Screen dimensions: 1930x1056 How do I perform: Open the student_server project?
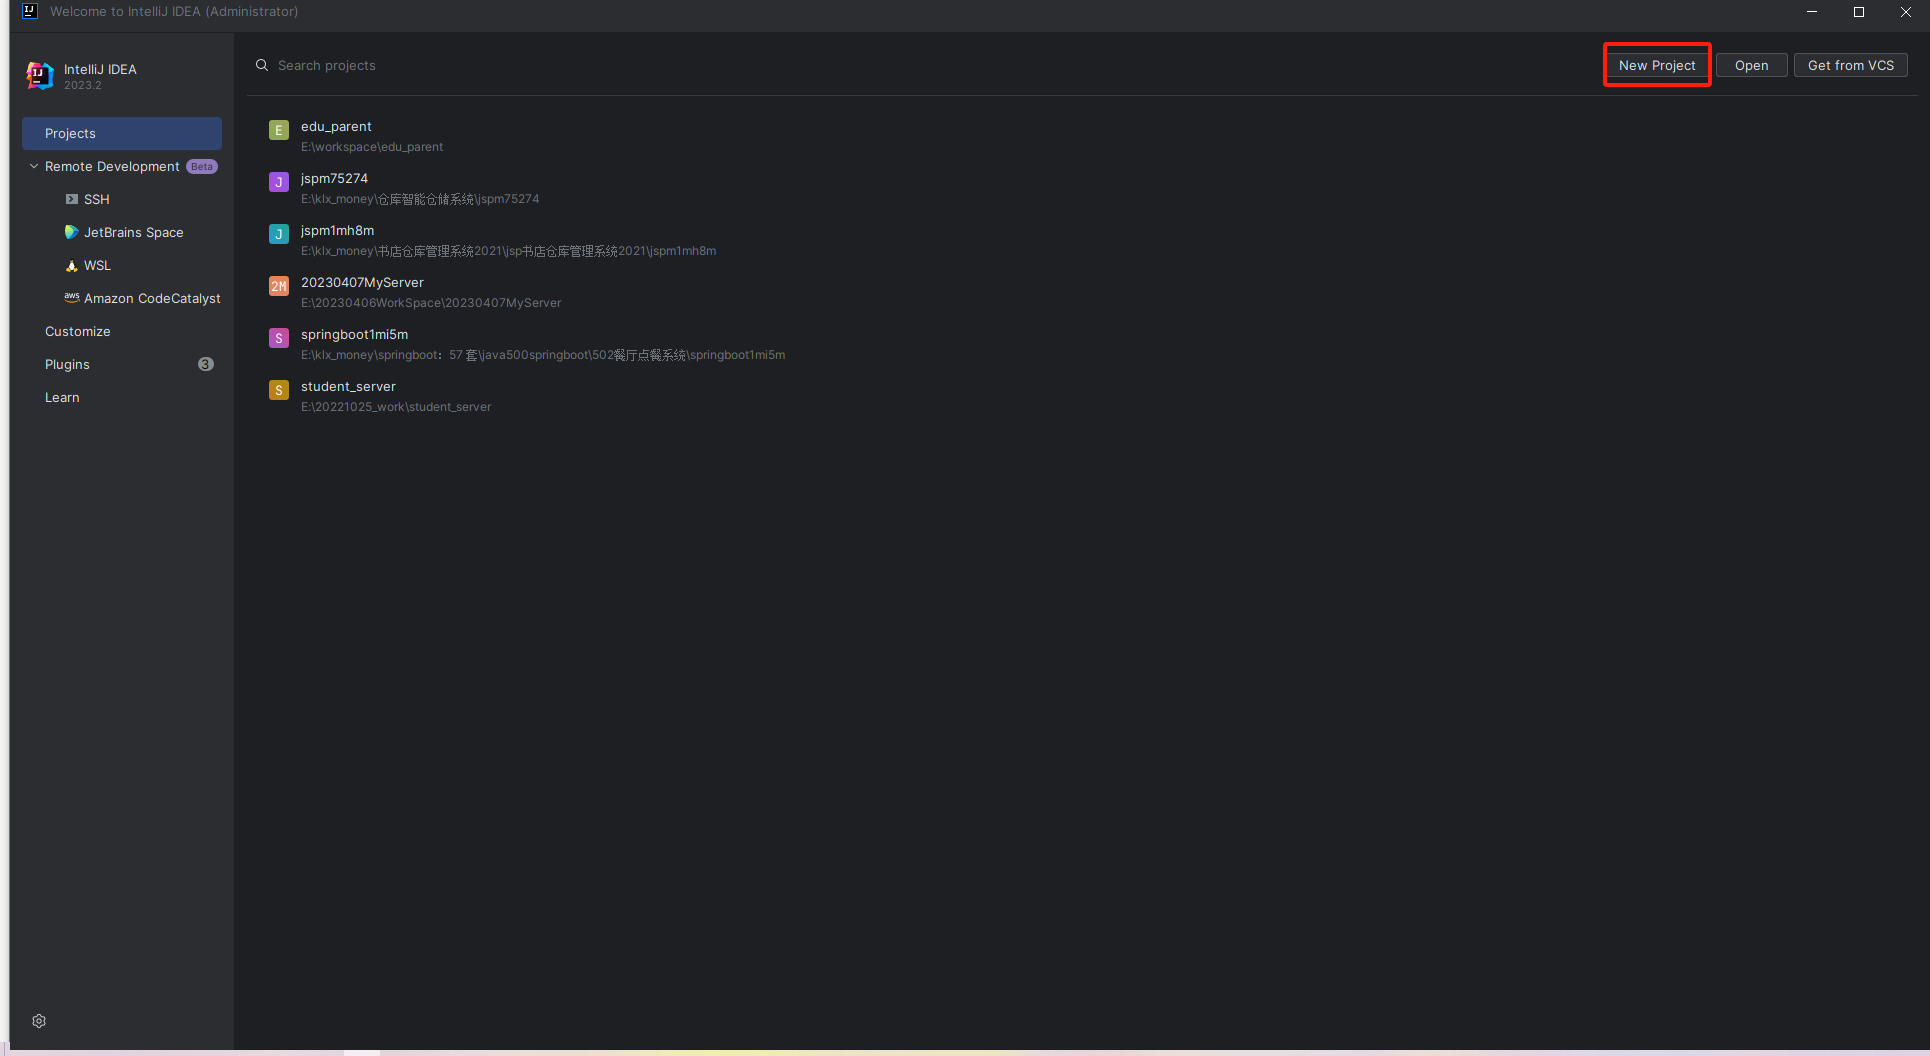click(x=348, y=387)
